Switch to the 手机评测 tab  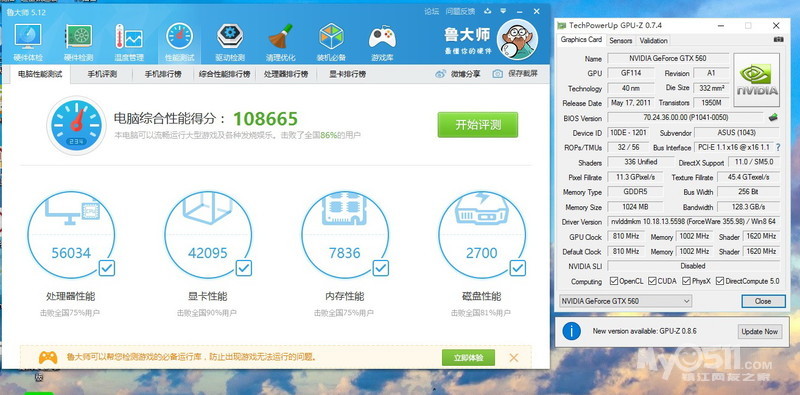[102, 74]
